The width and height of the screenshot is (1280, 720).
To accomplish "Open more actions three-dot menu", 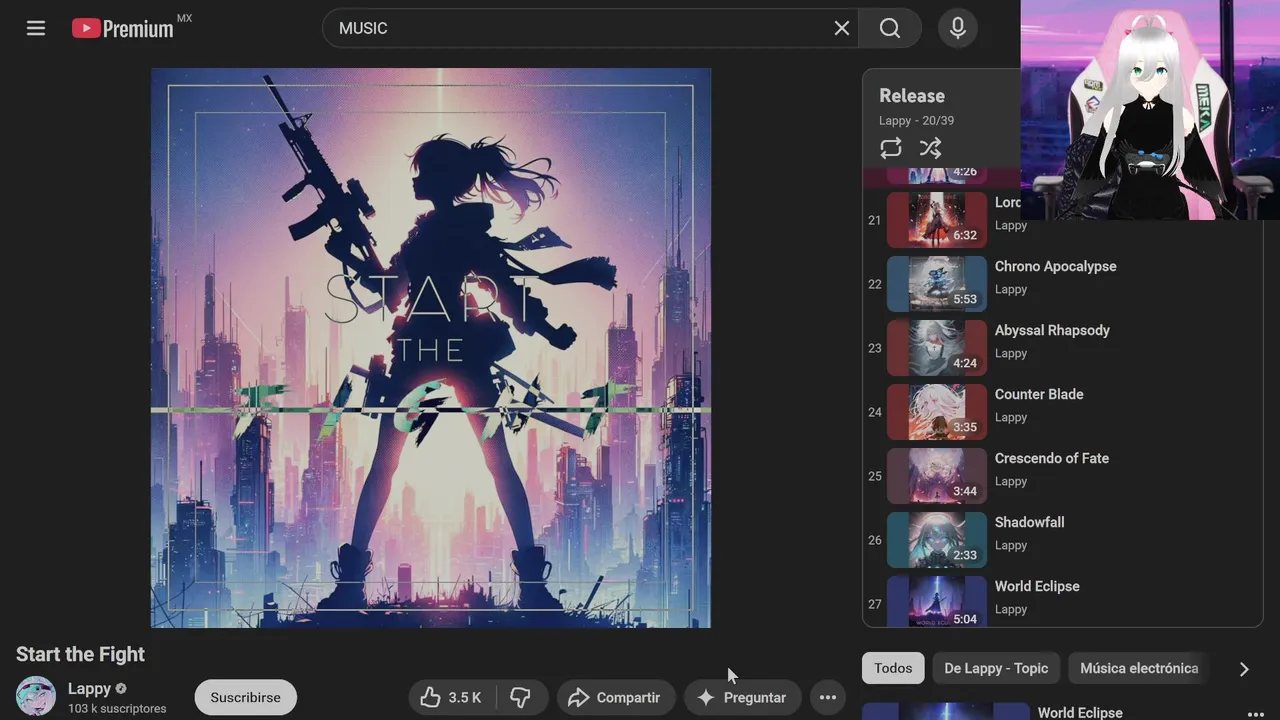I will (828, 697).
